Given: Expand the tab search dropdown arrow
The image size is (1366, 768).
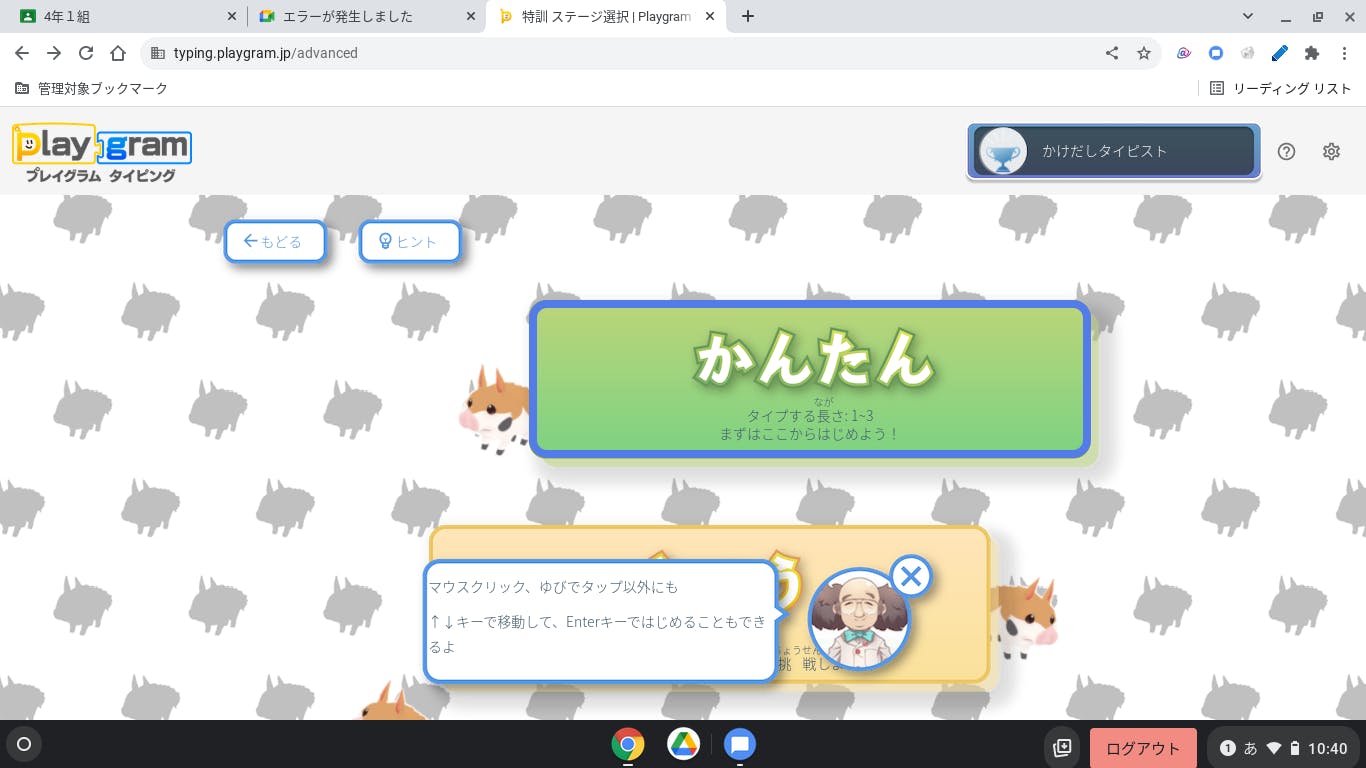Looking at the screenshot, I should click(x=1248, y=16).
